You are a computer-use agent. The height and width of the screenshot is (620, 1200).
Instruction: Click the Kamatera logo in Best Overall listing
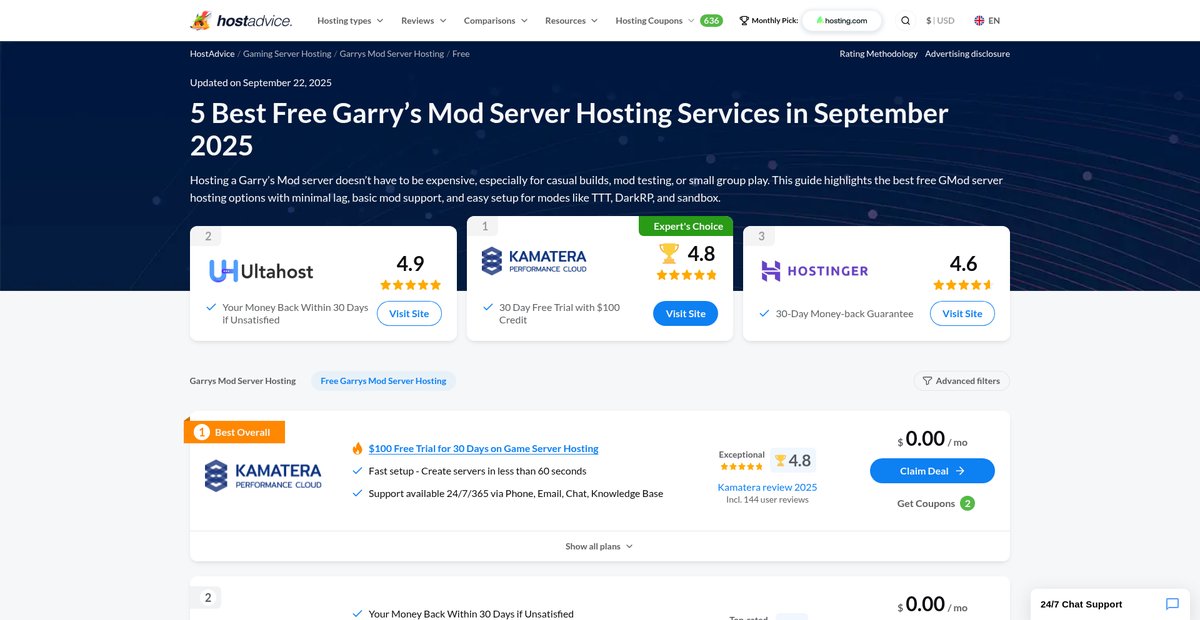coord(263,475)
